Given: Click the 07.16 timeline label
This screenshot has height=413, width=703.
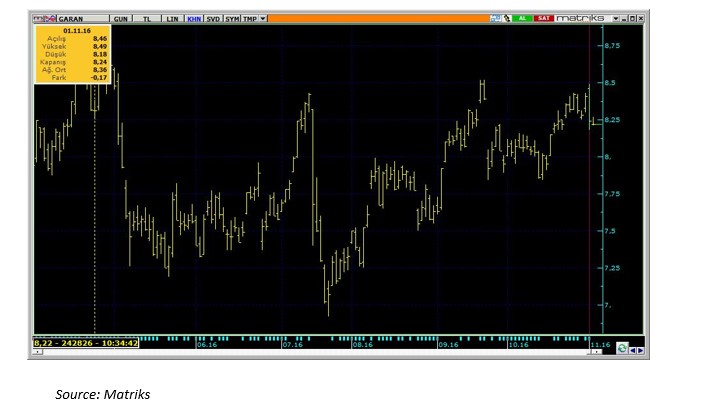Looking at the screenshot, I should (292, 344).
